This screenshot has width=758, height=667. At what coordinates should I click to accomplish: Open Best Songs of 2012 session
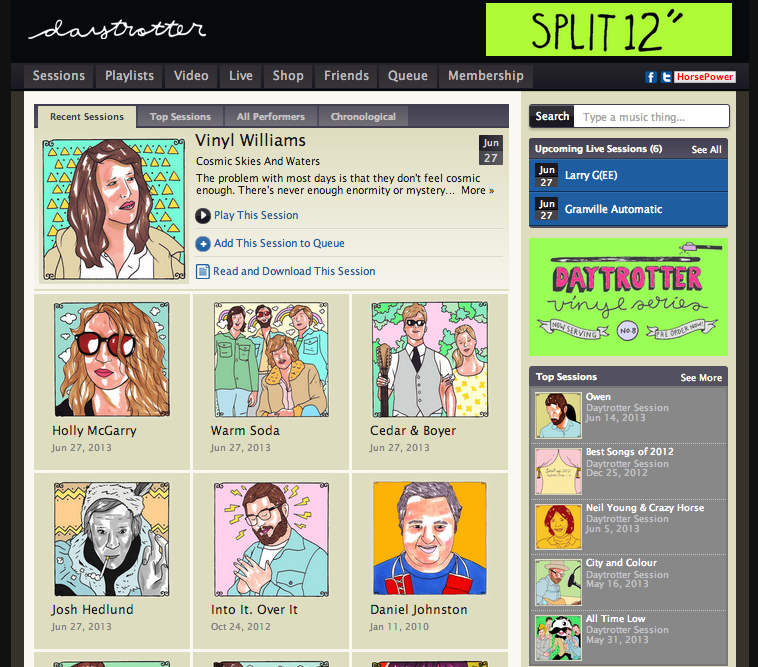629,452
